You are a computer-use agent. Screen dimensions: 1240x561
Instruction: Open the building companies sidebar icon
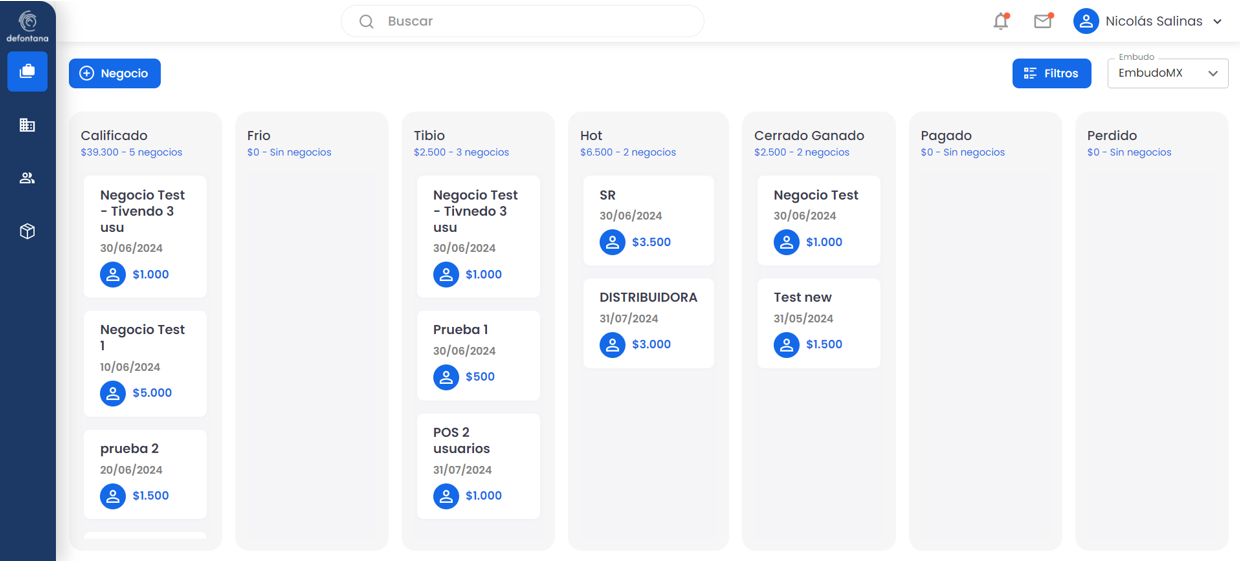click(27, 125)
